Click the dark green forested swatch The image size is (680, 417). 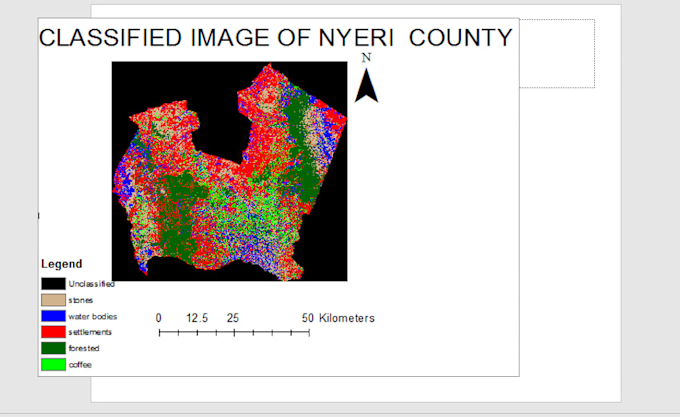[53, 348]
